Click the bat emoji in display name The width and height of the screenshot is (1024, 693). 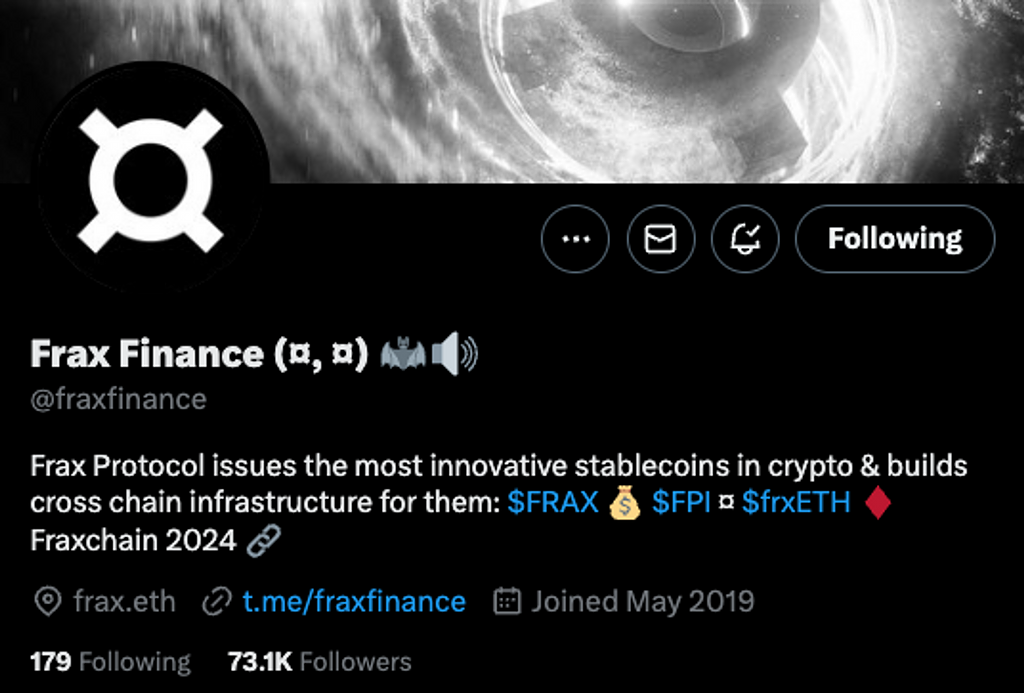tap(403, 355)
